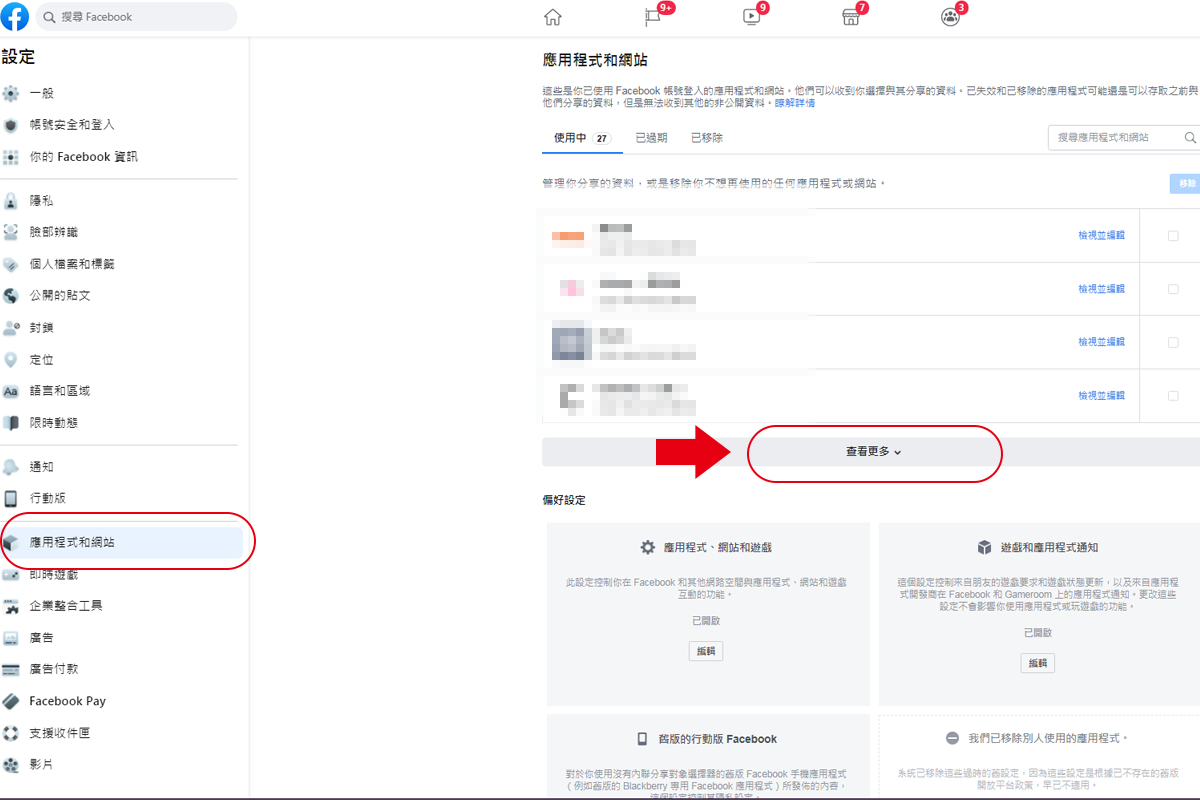Click 編輯 under 遊戲和應用程式通知
1200x800 pixels.
click(x=1037, y=663)
